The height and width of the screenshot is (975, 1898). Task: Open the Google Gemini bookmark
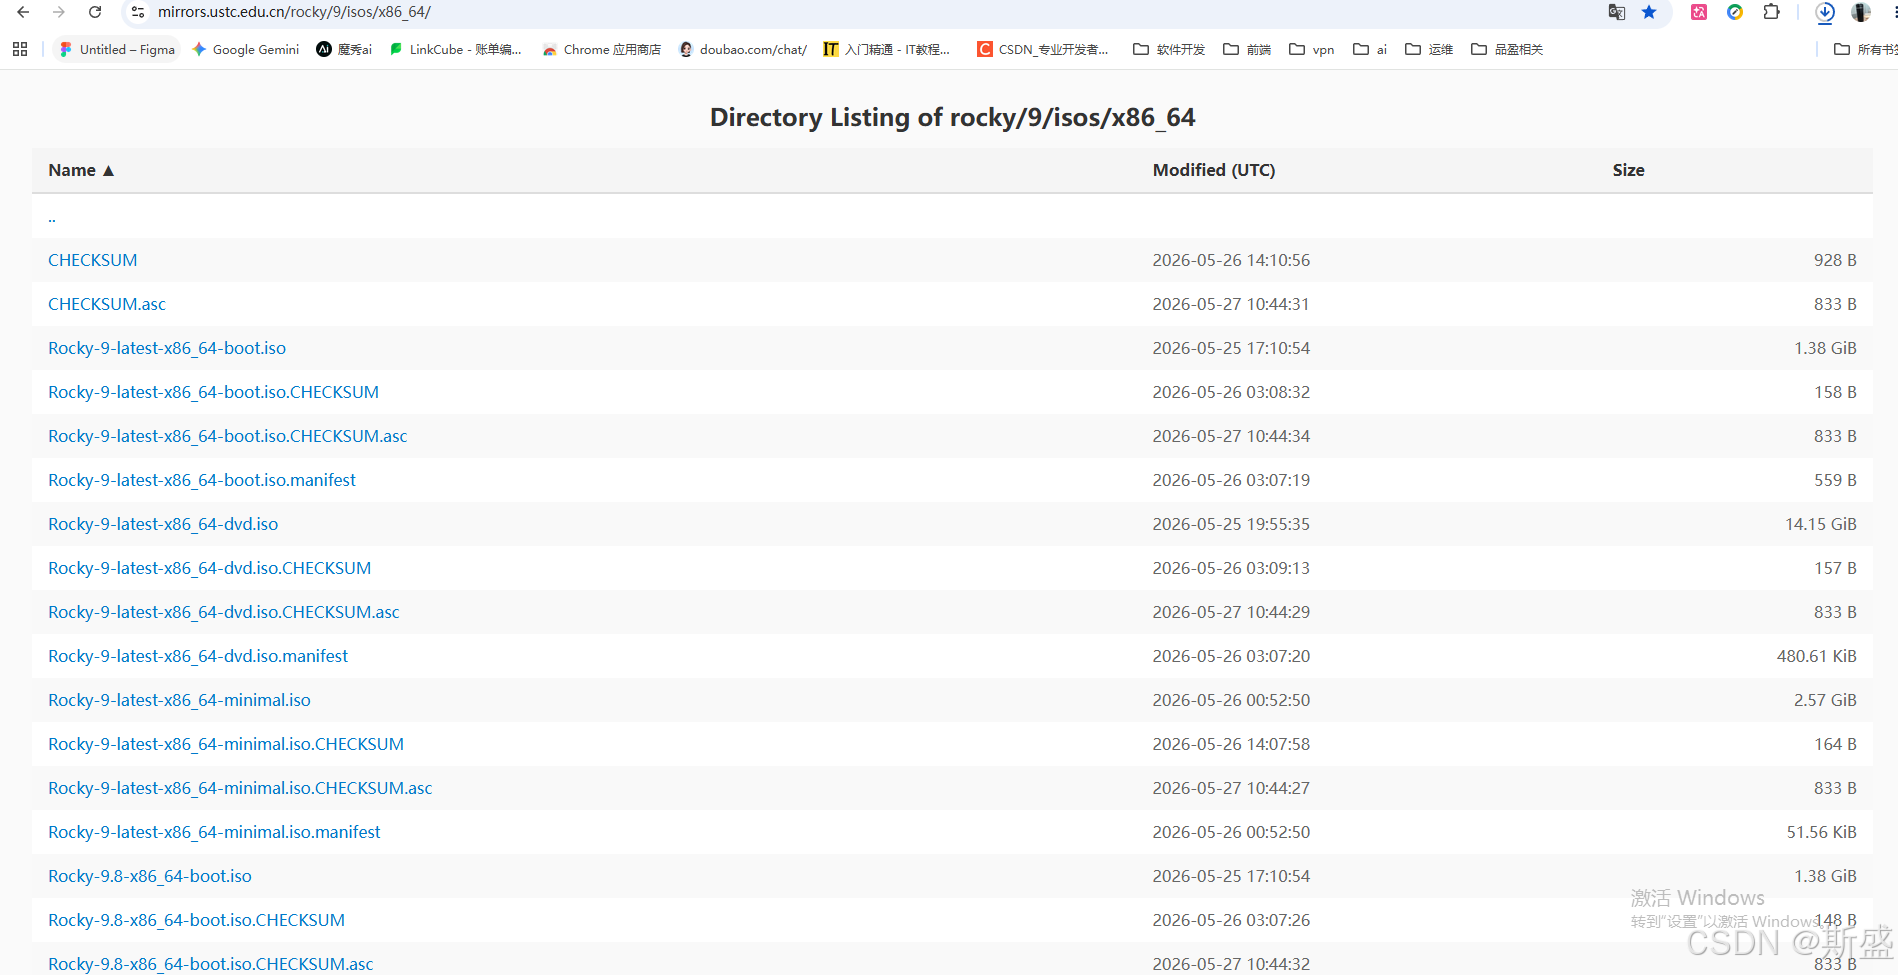246,49
